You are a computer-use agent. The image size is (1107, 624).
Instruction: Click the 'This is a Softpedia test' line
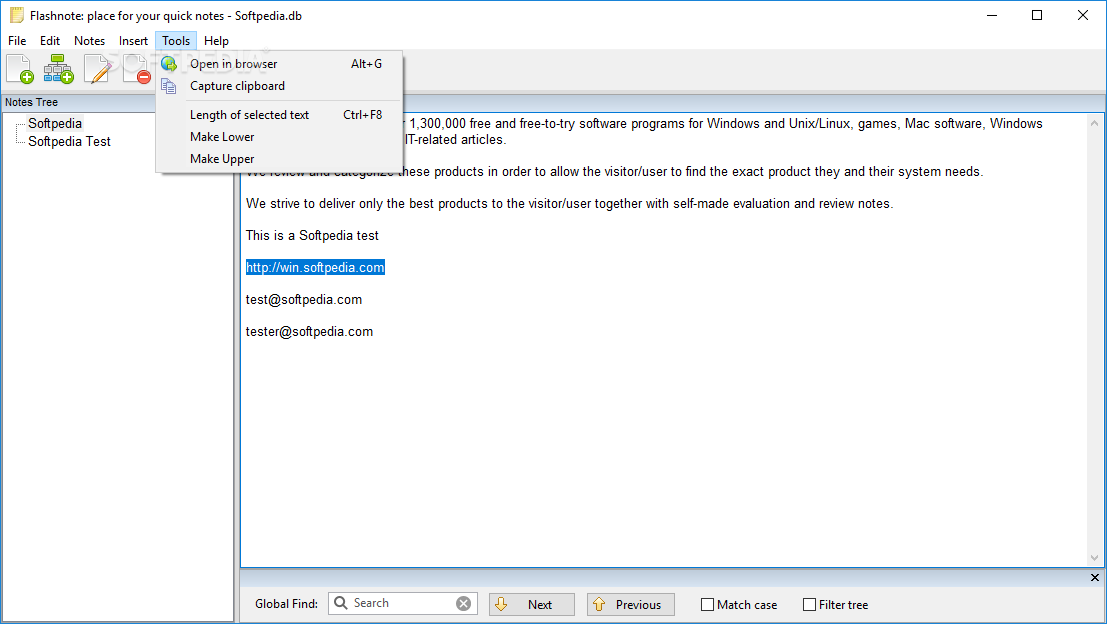pos(312,236)
